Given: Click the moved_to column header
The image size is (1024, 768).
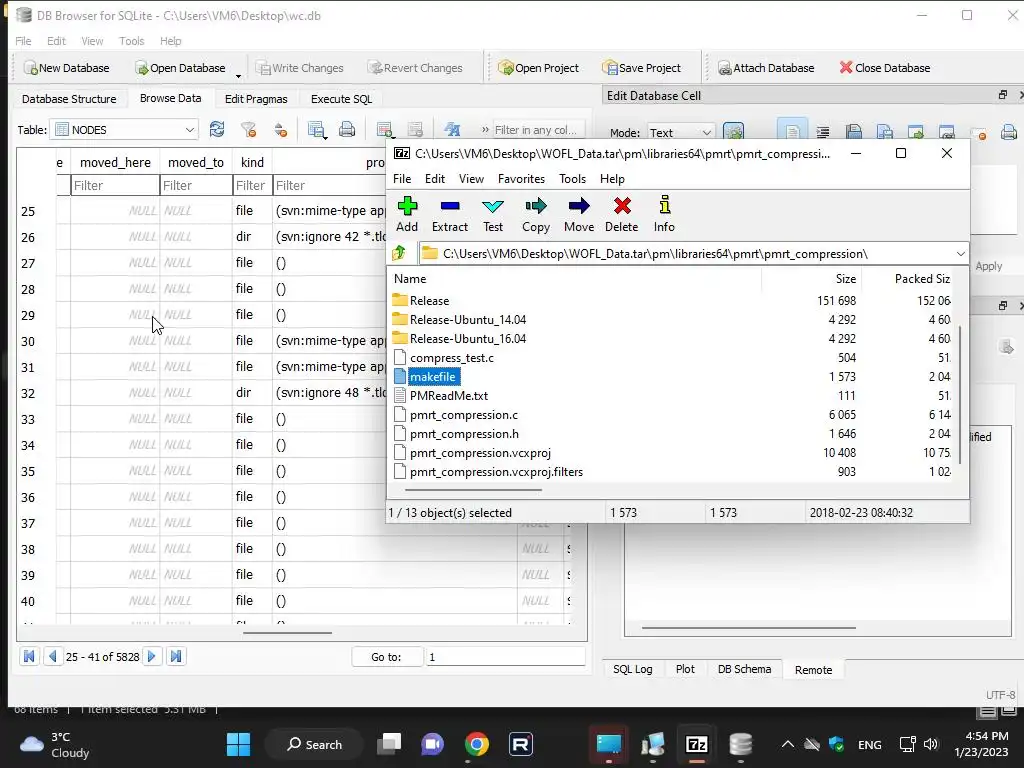Looking at the screenshot, I should [196, 163].
